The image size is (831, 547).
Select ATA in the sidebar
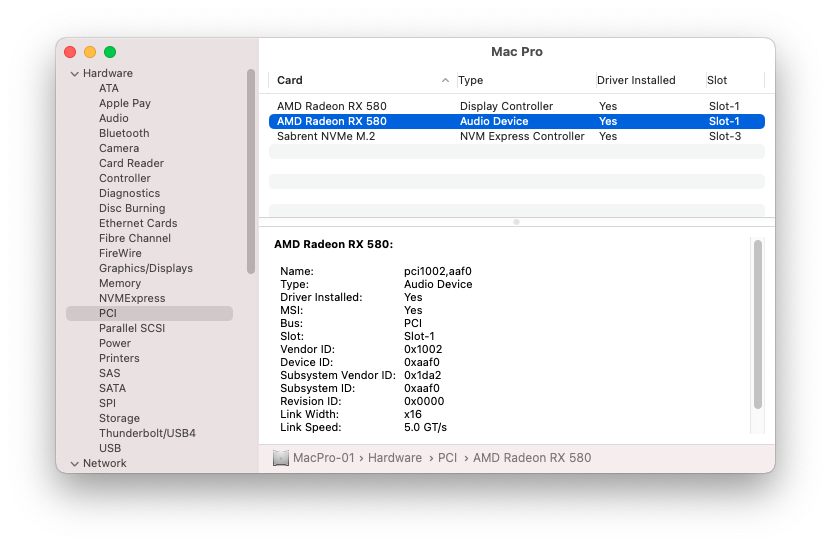click(x=109, y=89)
